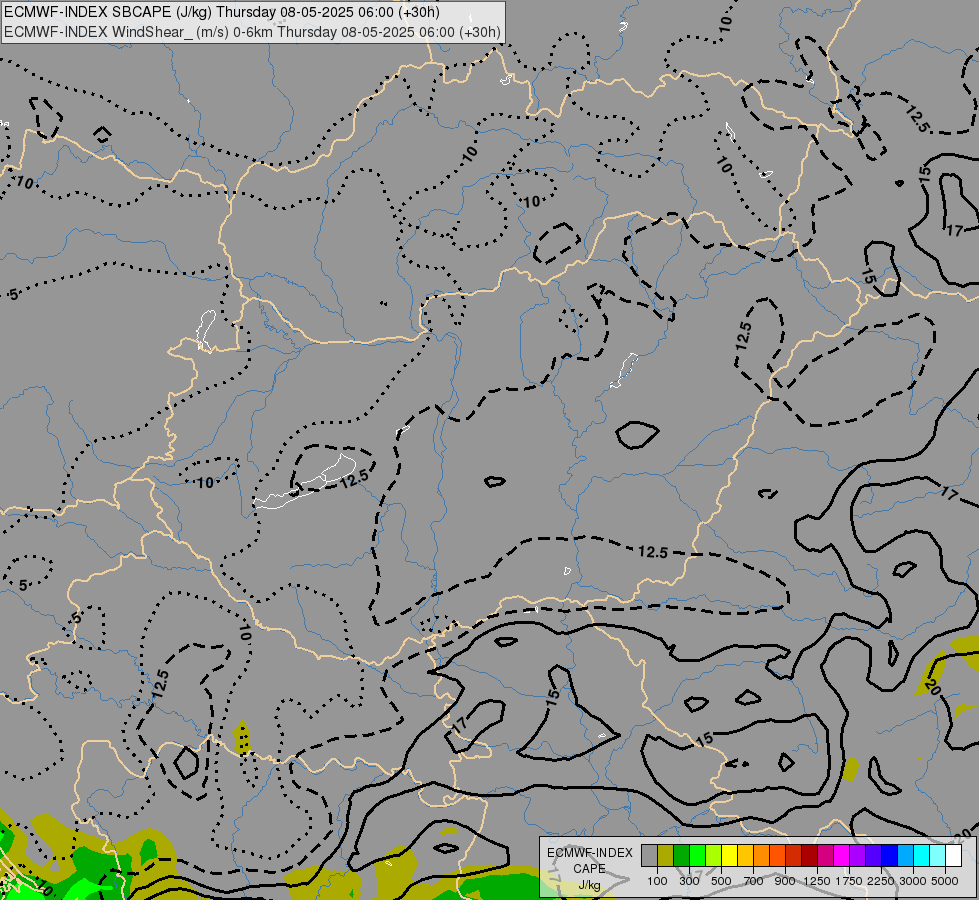The image size is (979, 900).
Task: Pick the dark red legend swatch
Action: pyautogui.click(x=809, y=855)
